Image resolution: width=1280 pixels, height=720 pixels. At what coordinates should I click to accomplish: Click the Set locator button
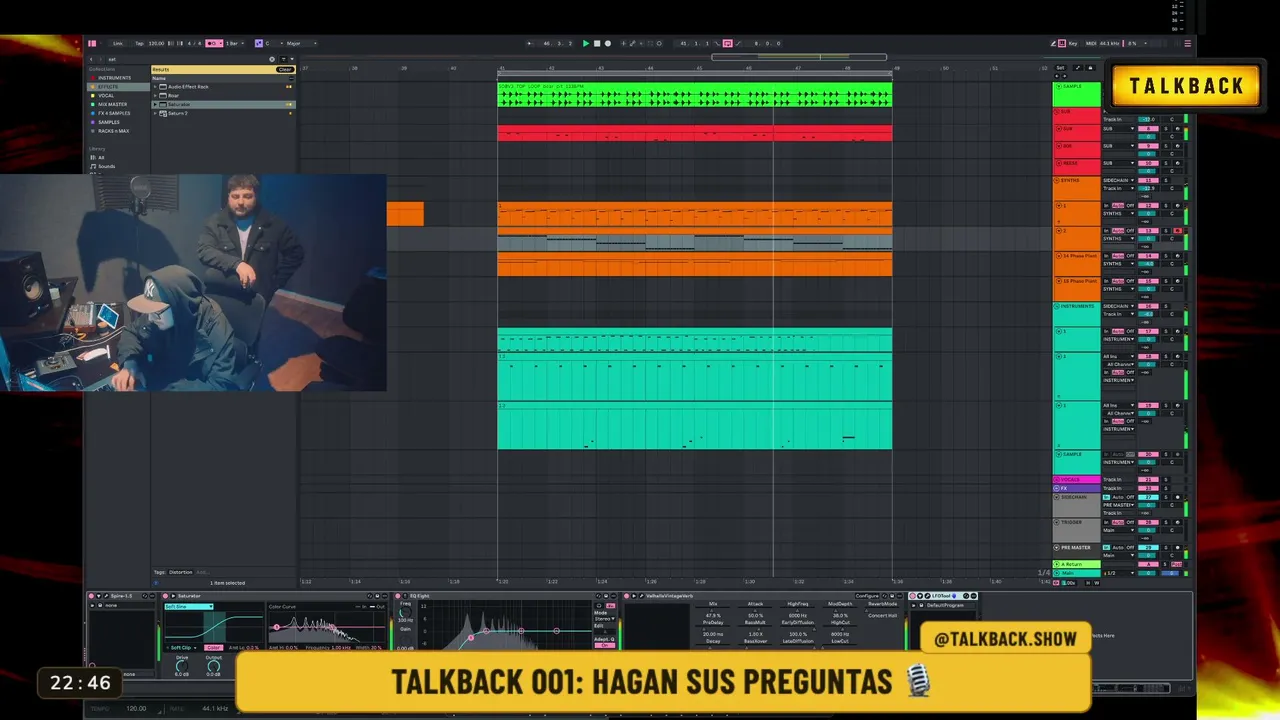point(1062,68)
